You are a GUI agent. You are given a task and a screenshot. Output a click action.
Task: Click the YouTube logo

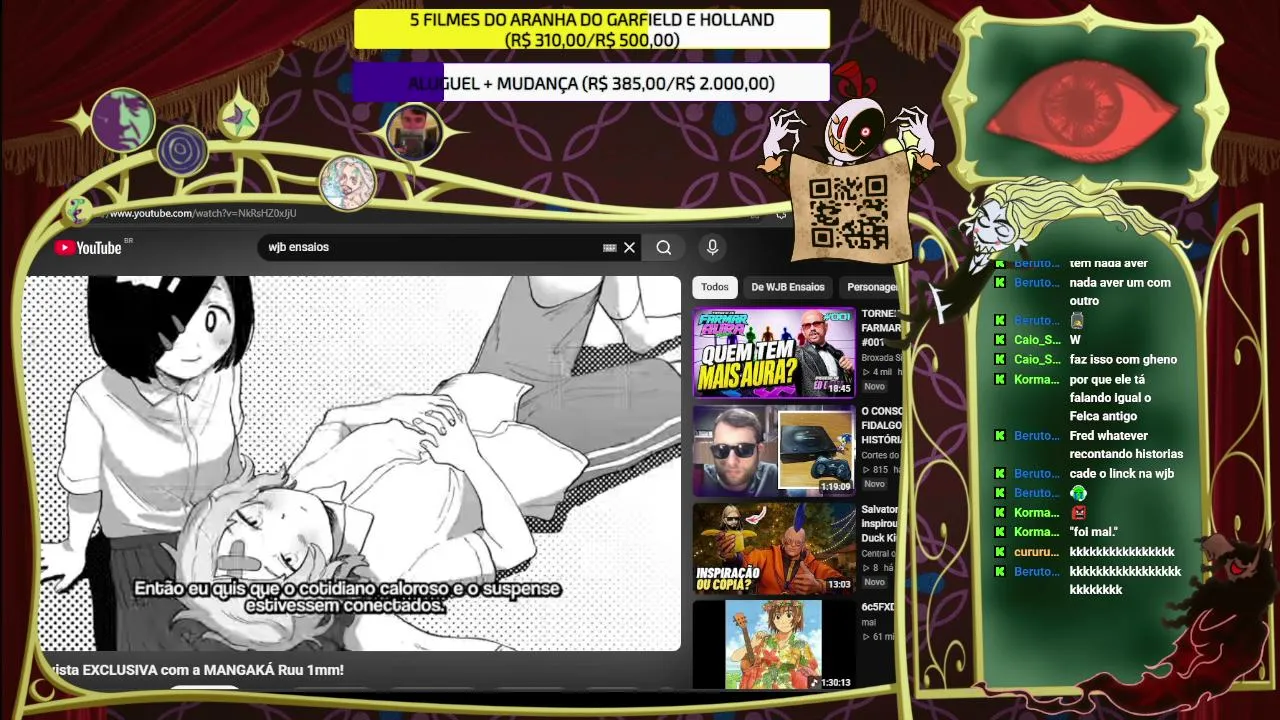pyautogui.click(x=88, y=248)
